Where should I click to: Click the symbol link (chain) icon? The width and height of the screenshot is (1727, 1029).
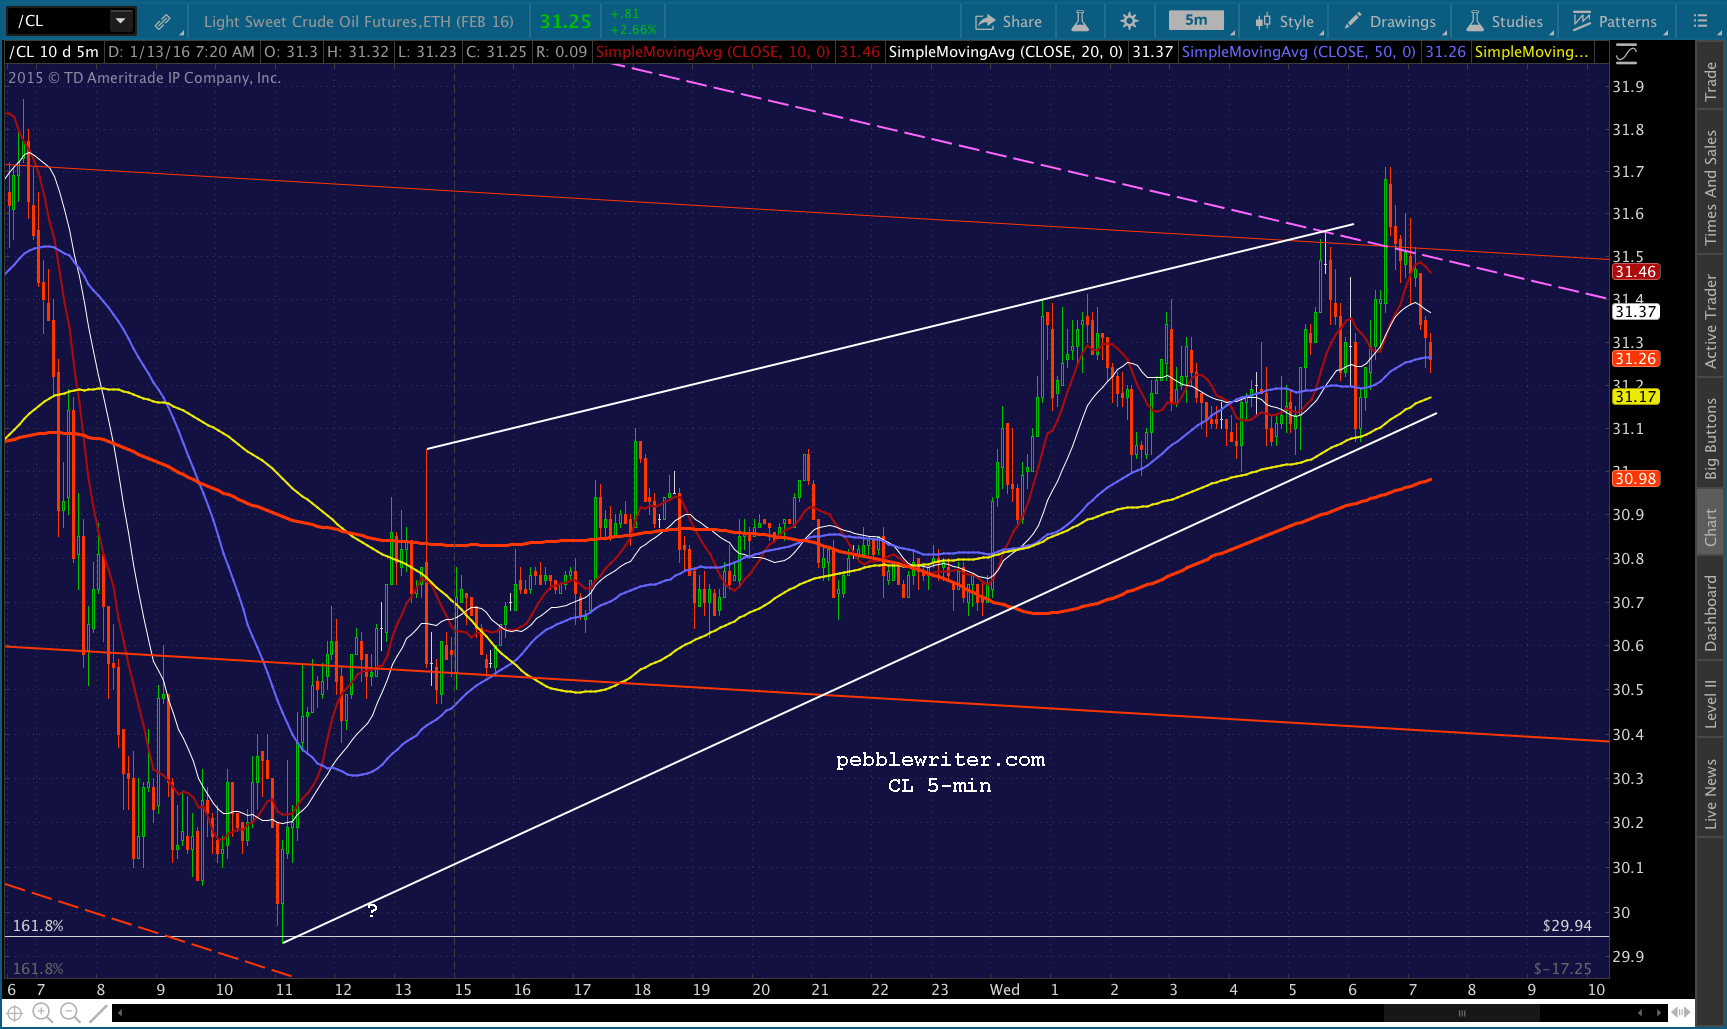click(162, 21)
